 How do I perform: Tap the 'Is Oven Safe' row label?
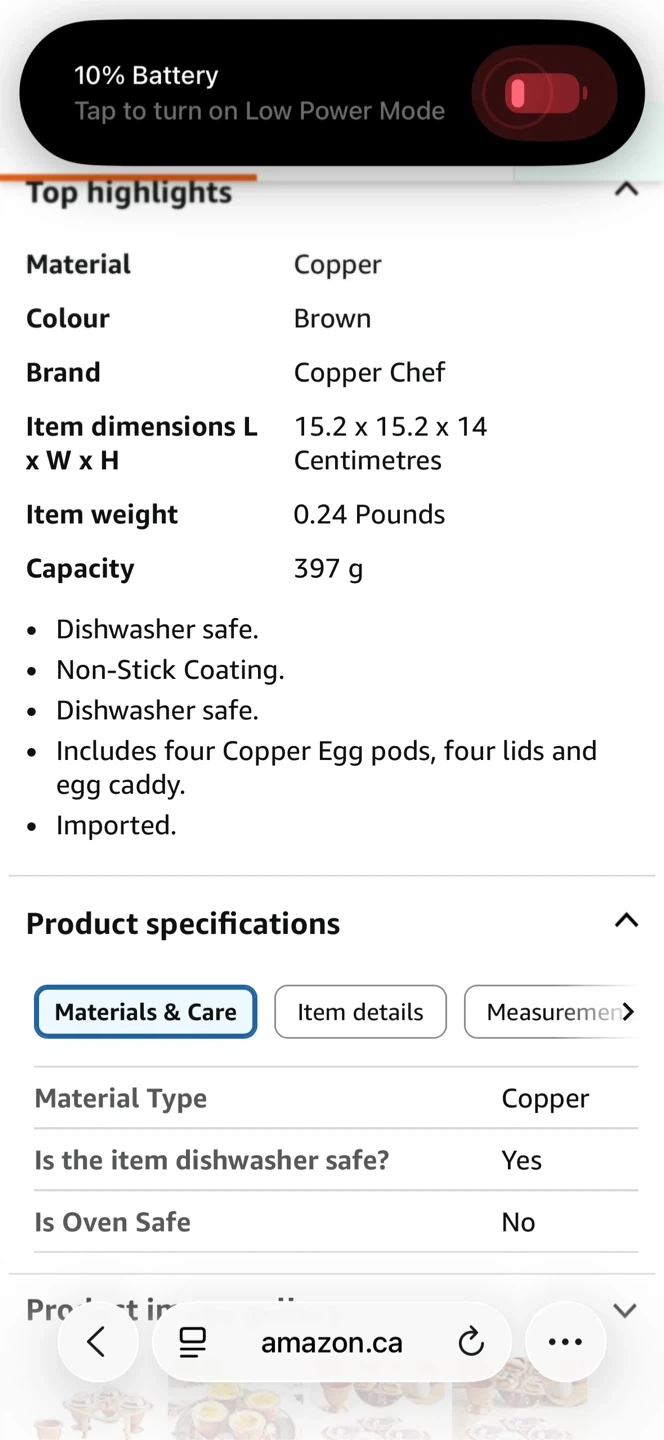tap(113, 1222)
